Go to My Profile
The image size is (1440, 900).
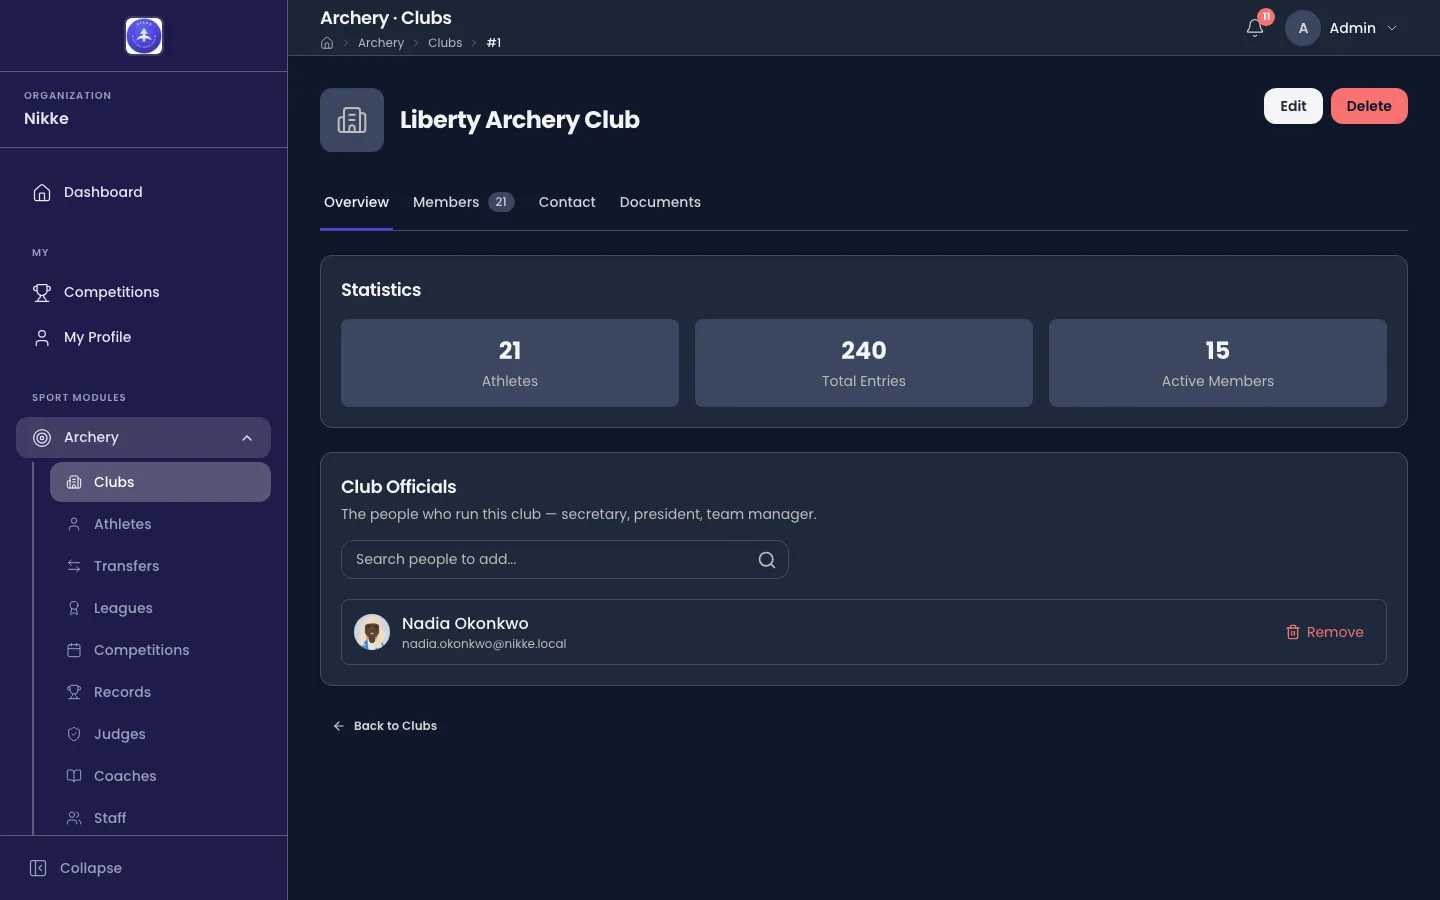coord(144,337)
